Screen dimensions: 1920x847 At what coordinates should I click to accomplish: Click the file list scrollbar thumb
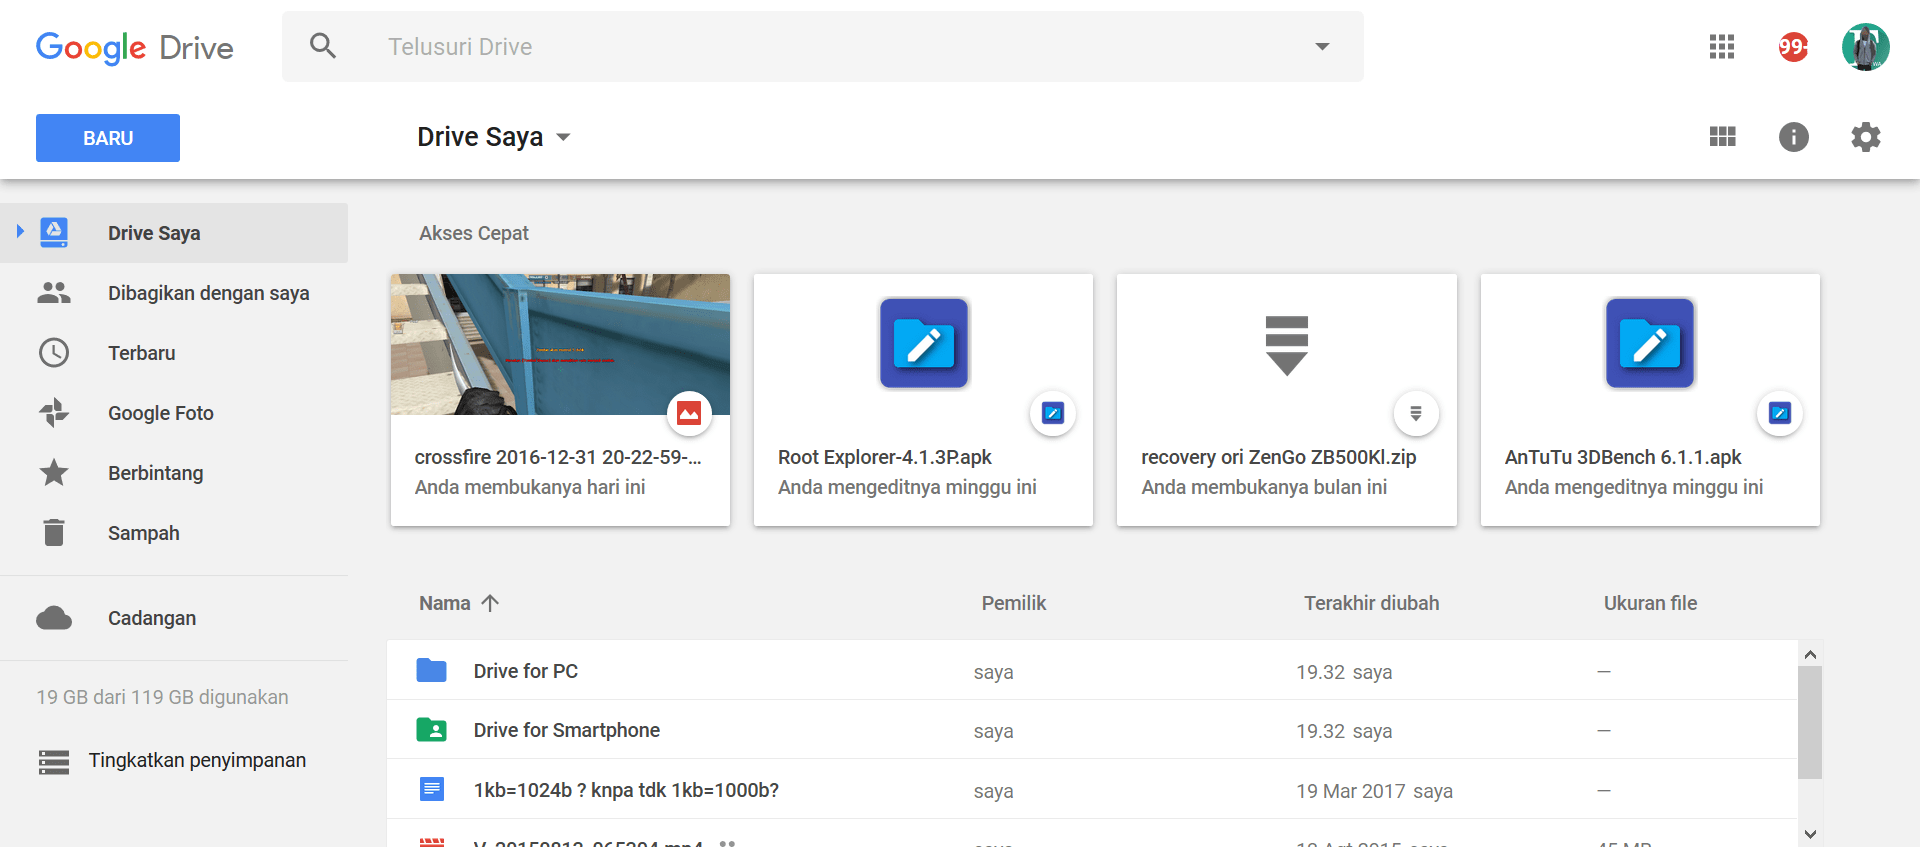[x=1809, y=722]
